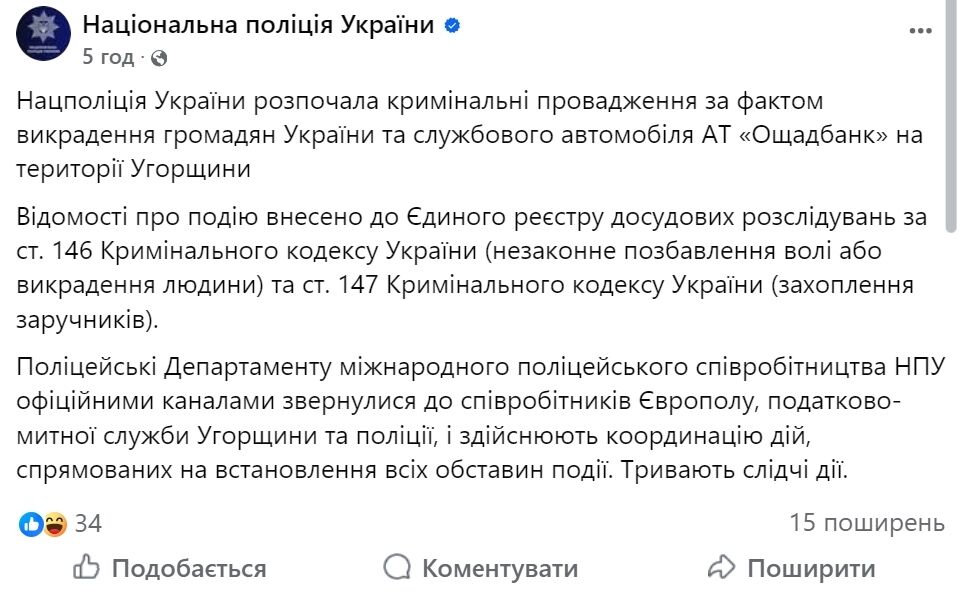
Task: Click the blue verified checkmark badge
Action: coord(452,24)
